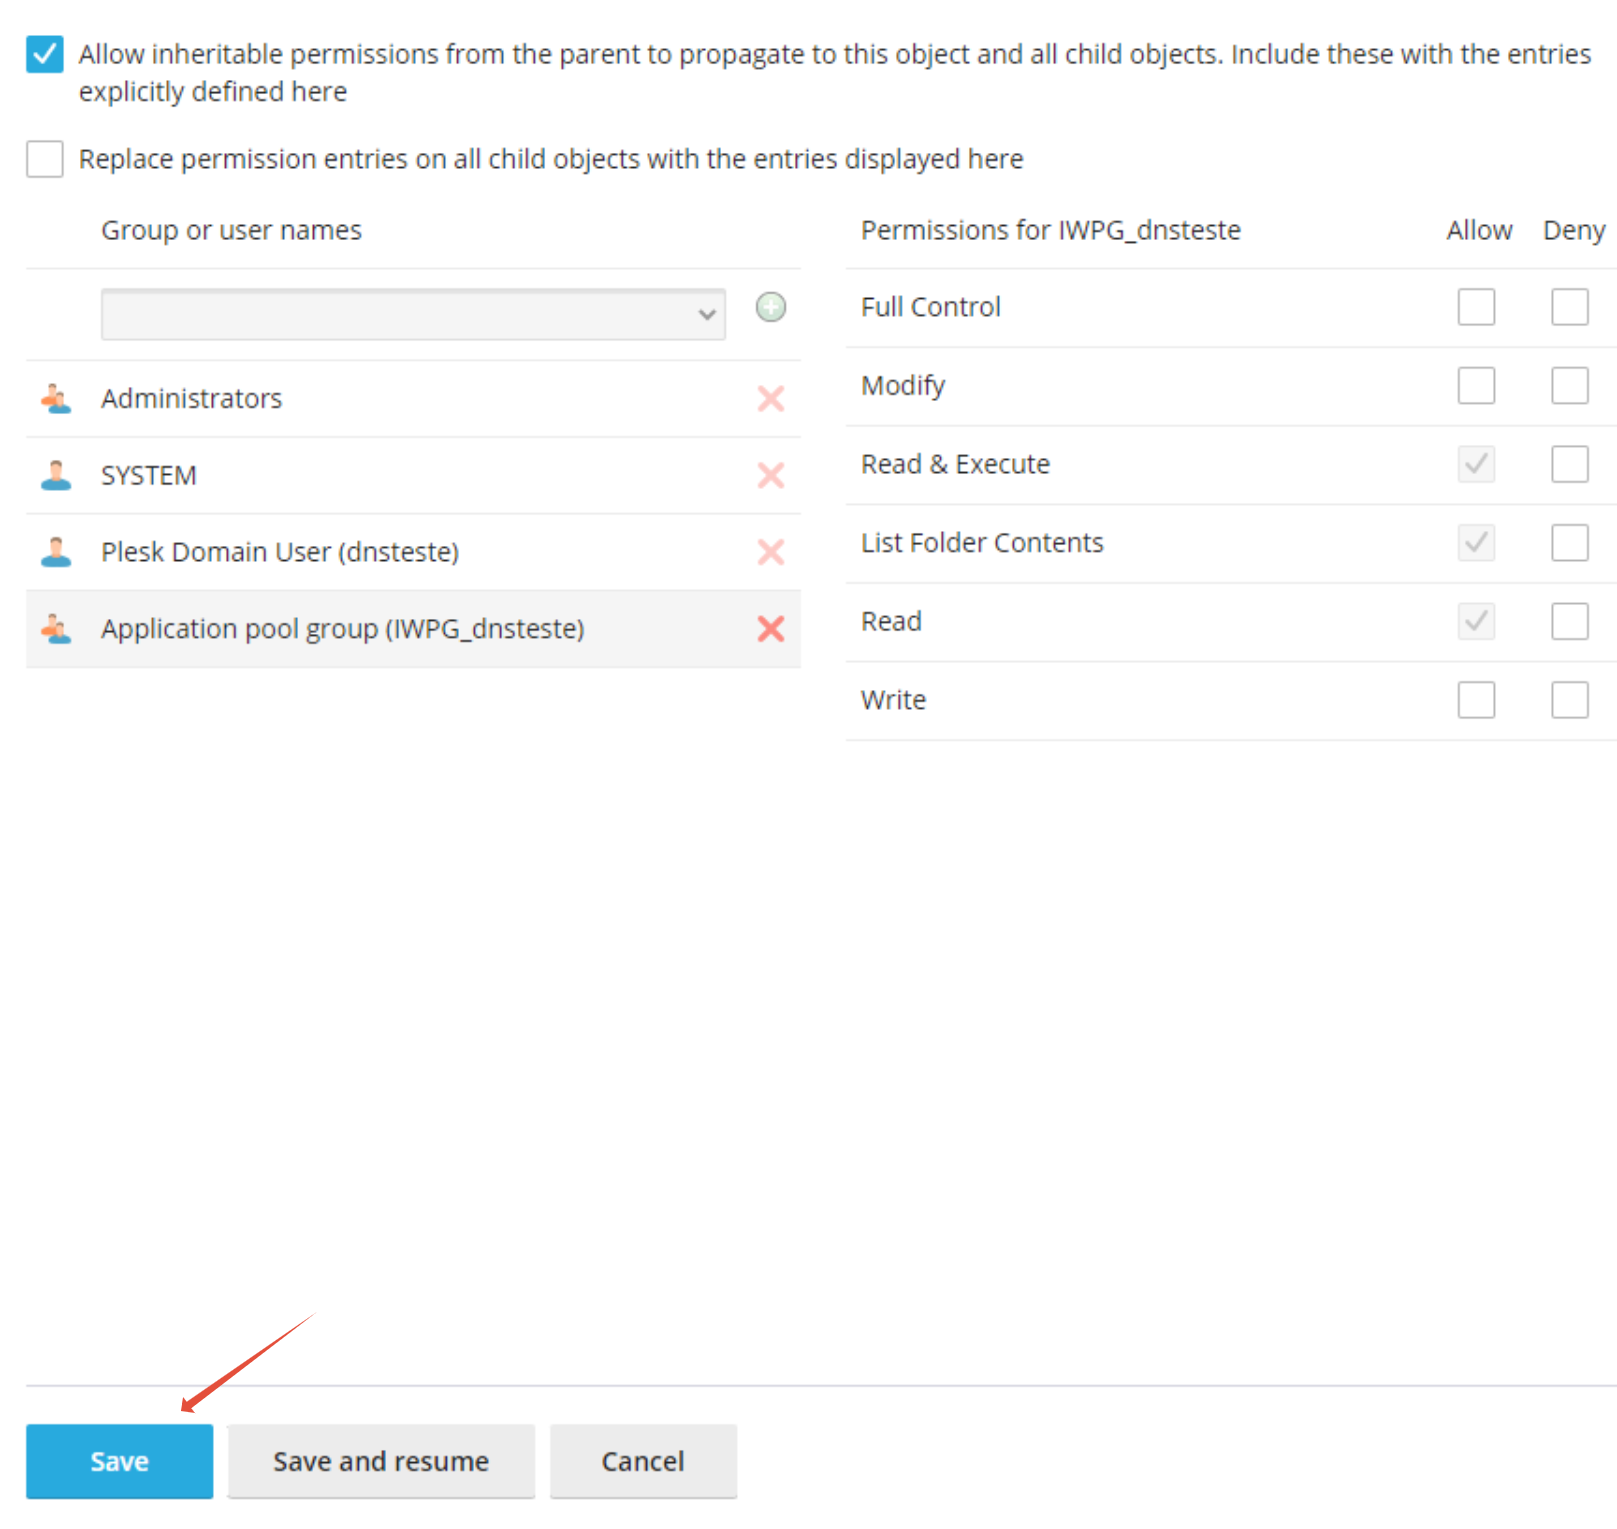This screenshot has width=1617, height=1529.
Task: Remove Plesk Domain User with red X
Action: pyautogui.click(x=770, y=552)
